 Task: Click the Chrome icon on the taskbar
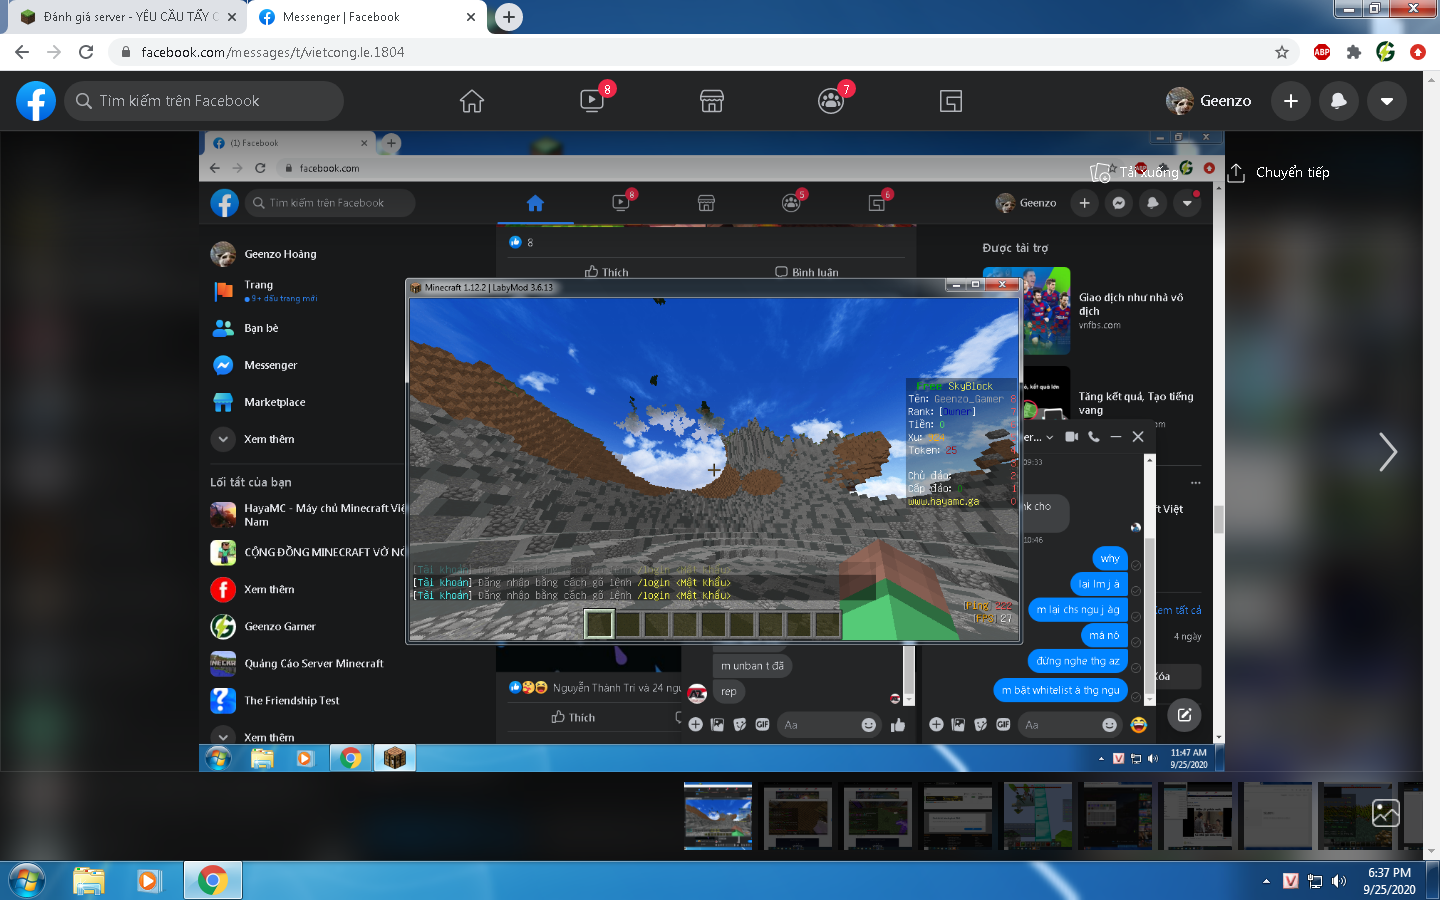pos(212,880)
